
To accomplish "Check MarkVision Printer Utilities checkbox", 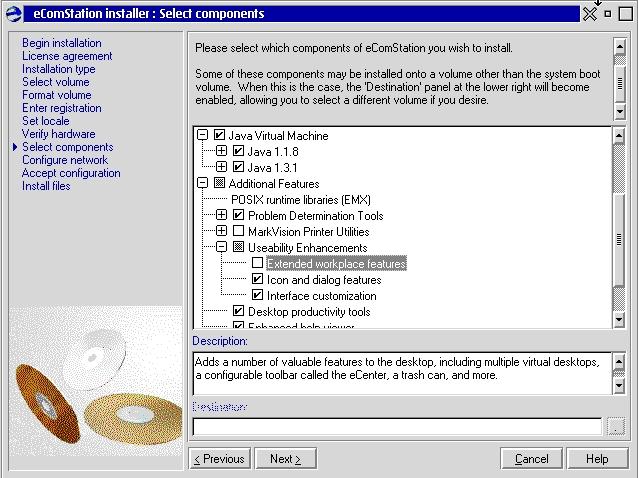I will click(238, 231).
